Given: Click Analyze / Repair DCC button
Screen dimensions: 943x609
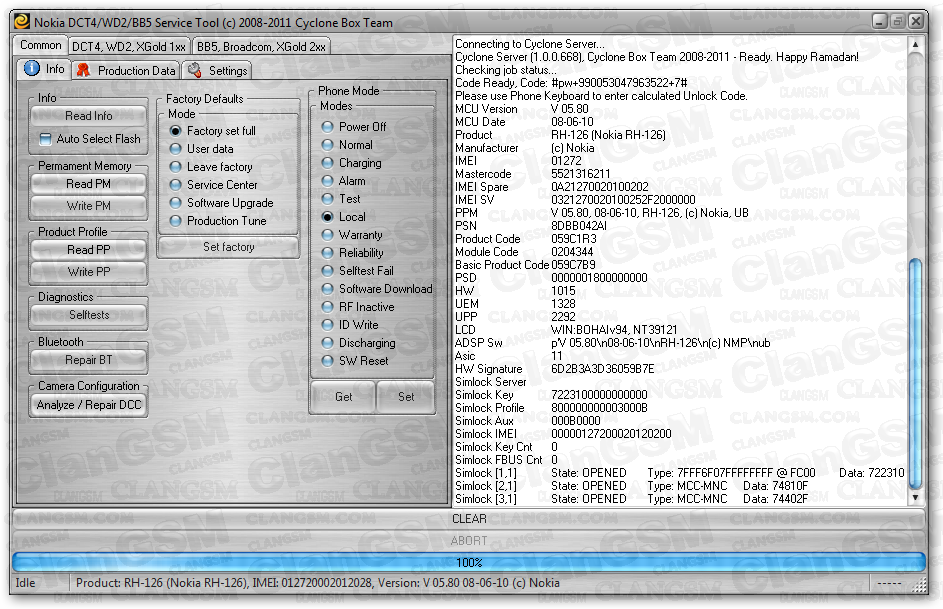Looking at the screenshot, I should (x=88, y=405).
